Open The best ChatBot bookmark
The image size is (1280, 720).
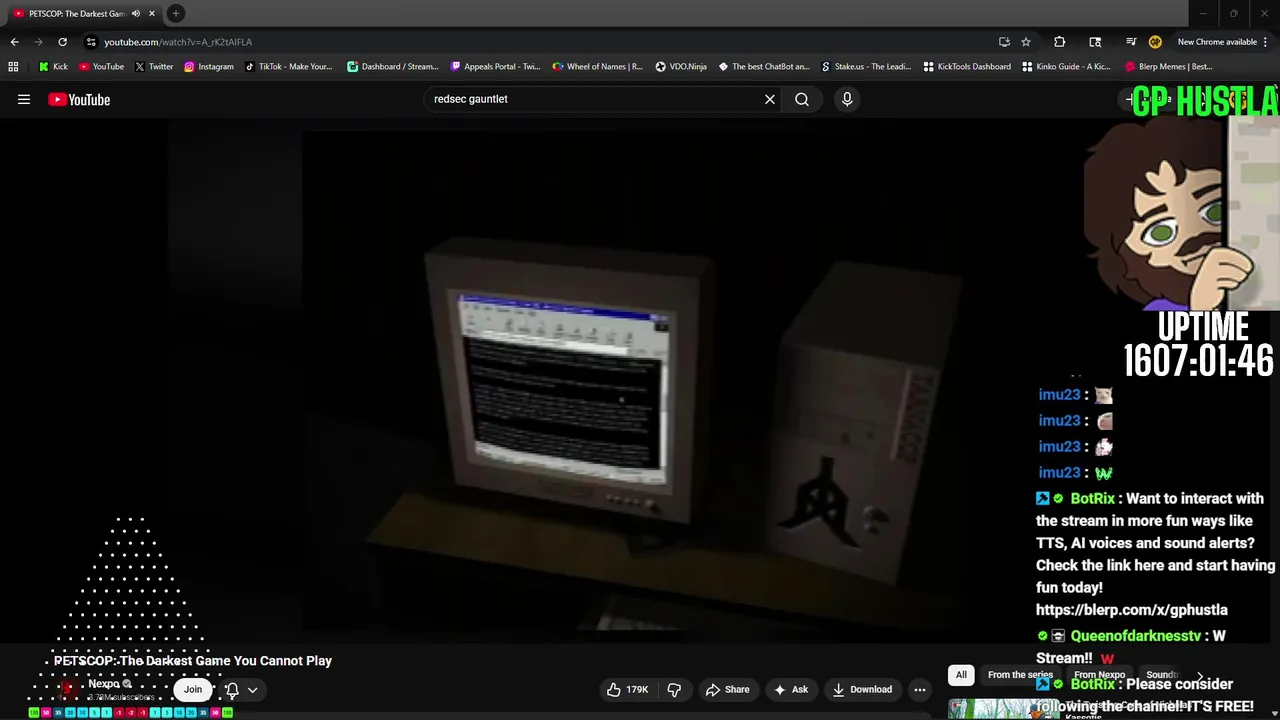764,67
